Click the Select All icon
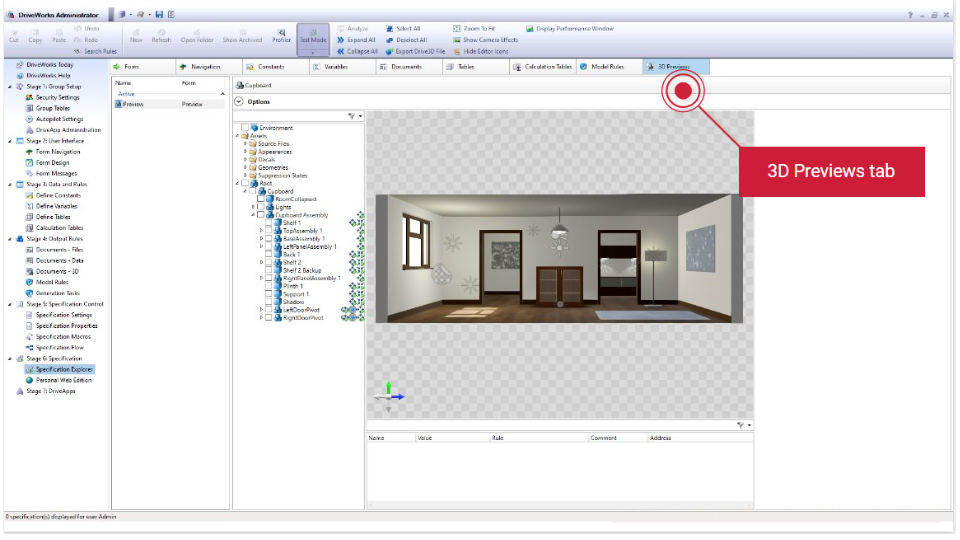The height and width of the screenshot is (540, 960). (x=390, y=29)
